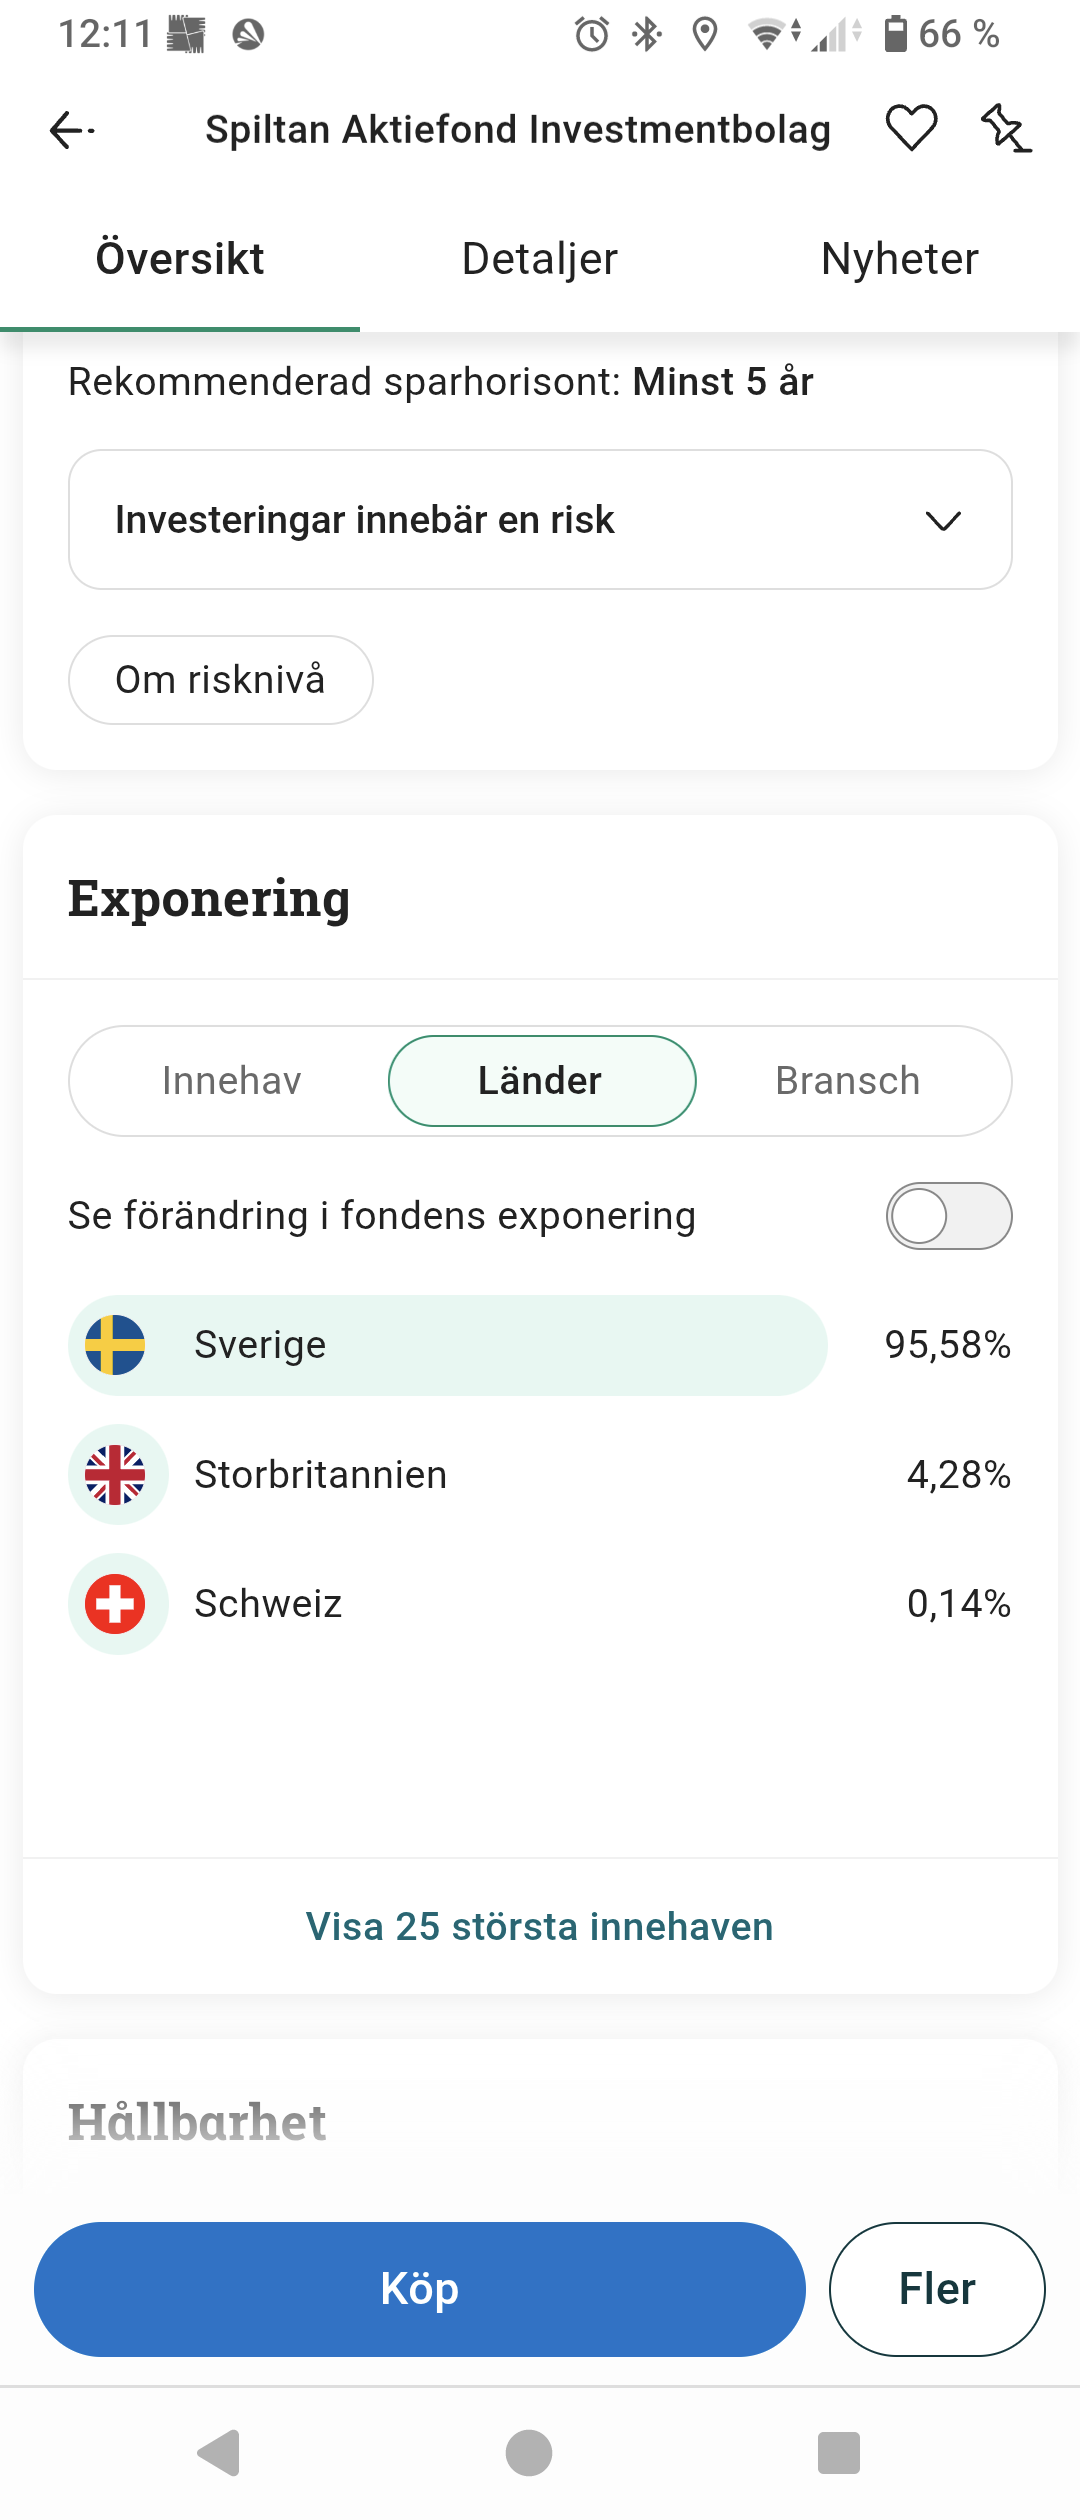Select the Bransch segment
This screenshot has height=2520, width=1080.
[847, 1081]
